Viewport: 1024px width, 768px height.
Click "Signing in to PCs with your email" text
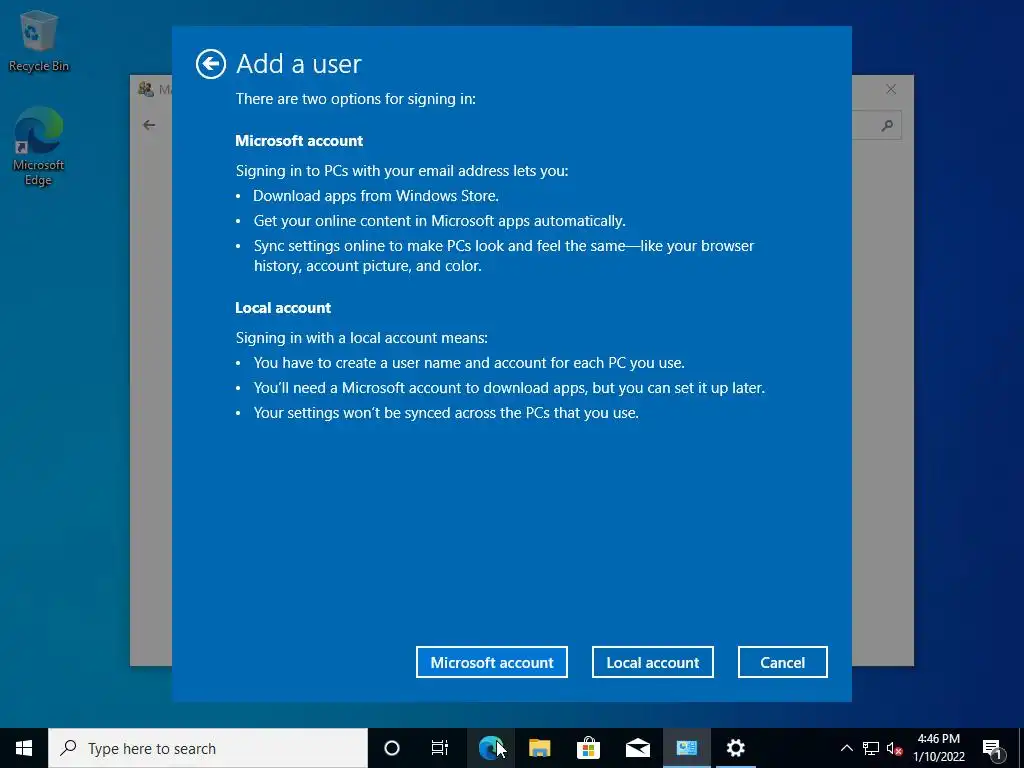(402, 171)
